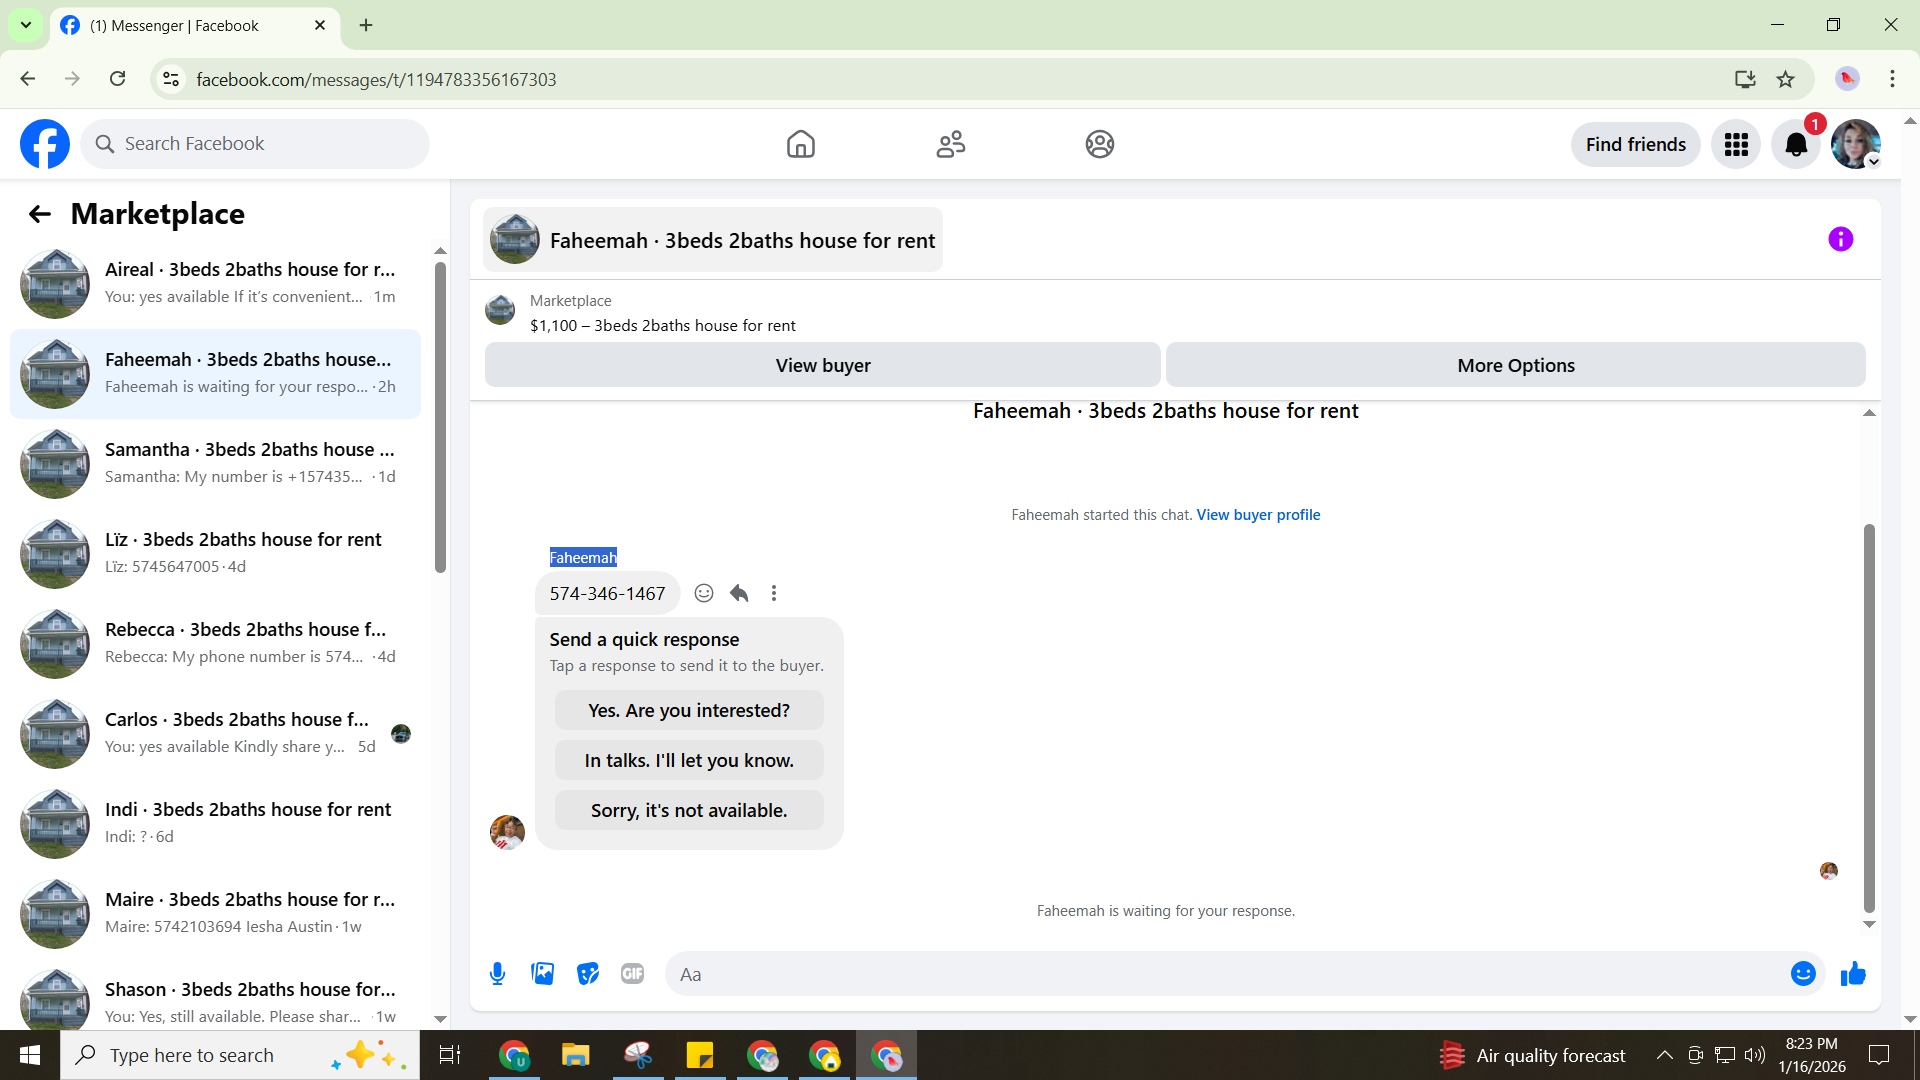This screenshot has height=1080, width=1920.
Task: Send a thumbs-up like
Action: click(1853, 974)
